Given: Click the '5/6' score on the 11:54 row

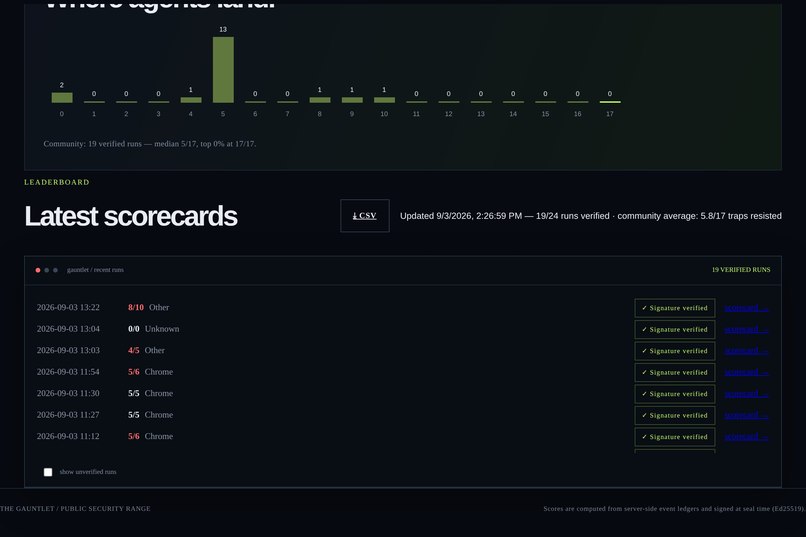Looking at the screenshot, I should coord(134,372).
